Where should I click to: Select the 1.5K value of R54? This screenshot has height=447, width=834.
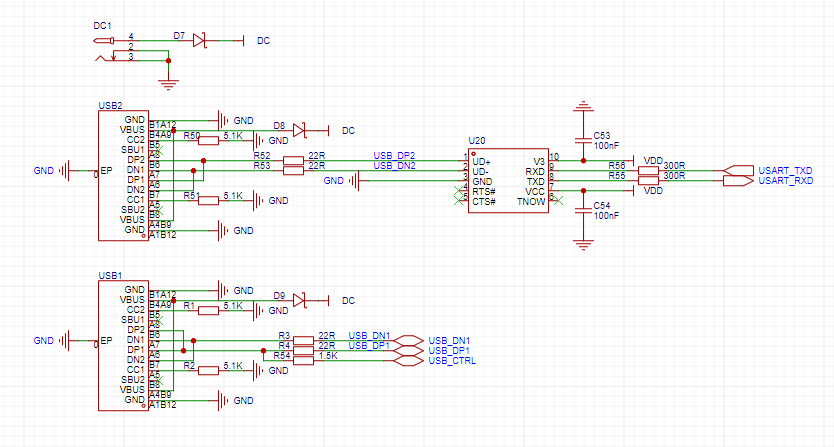click(328, 355)
